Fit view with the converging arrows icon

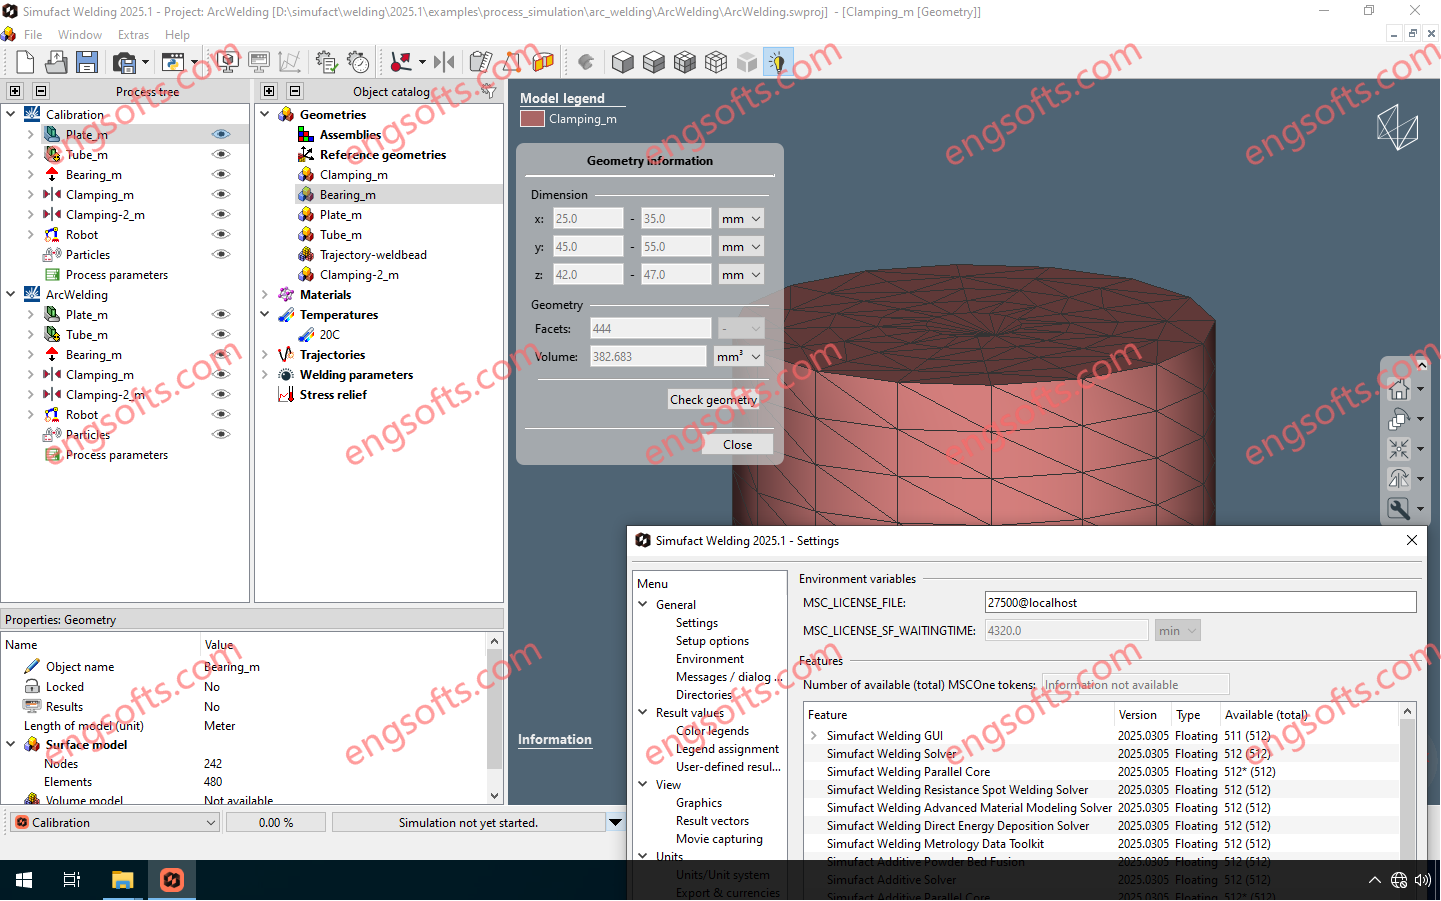tap(1400, 449)
